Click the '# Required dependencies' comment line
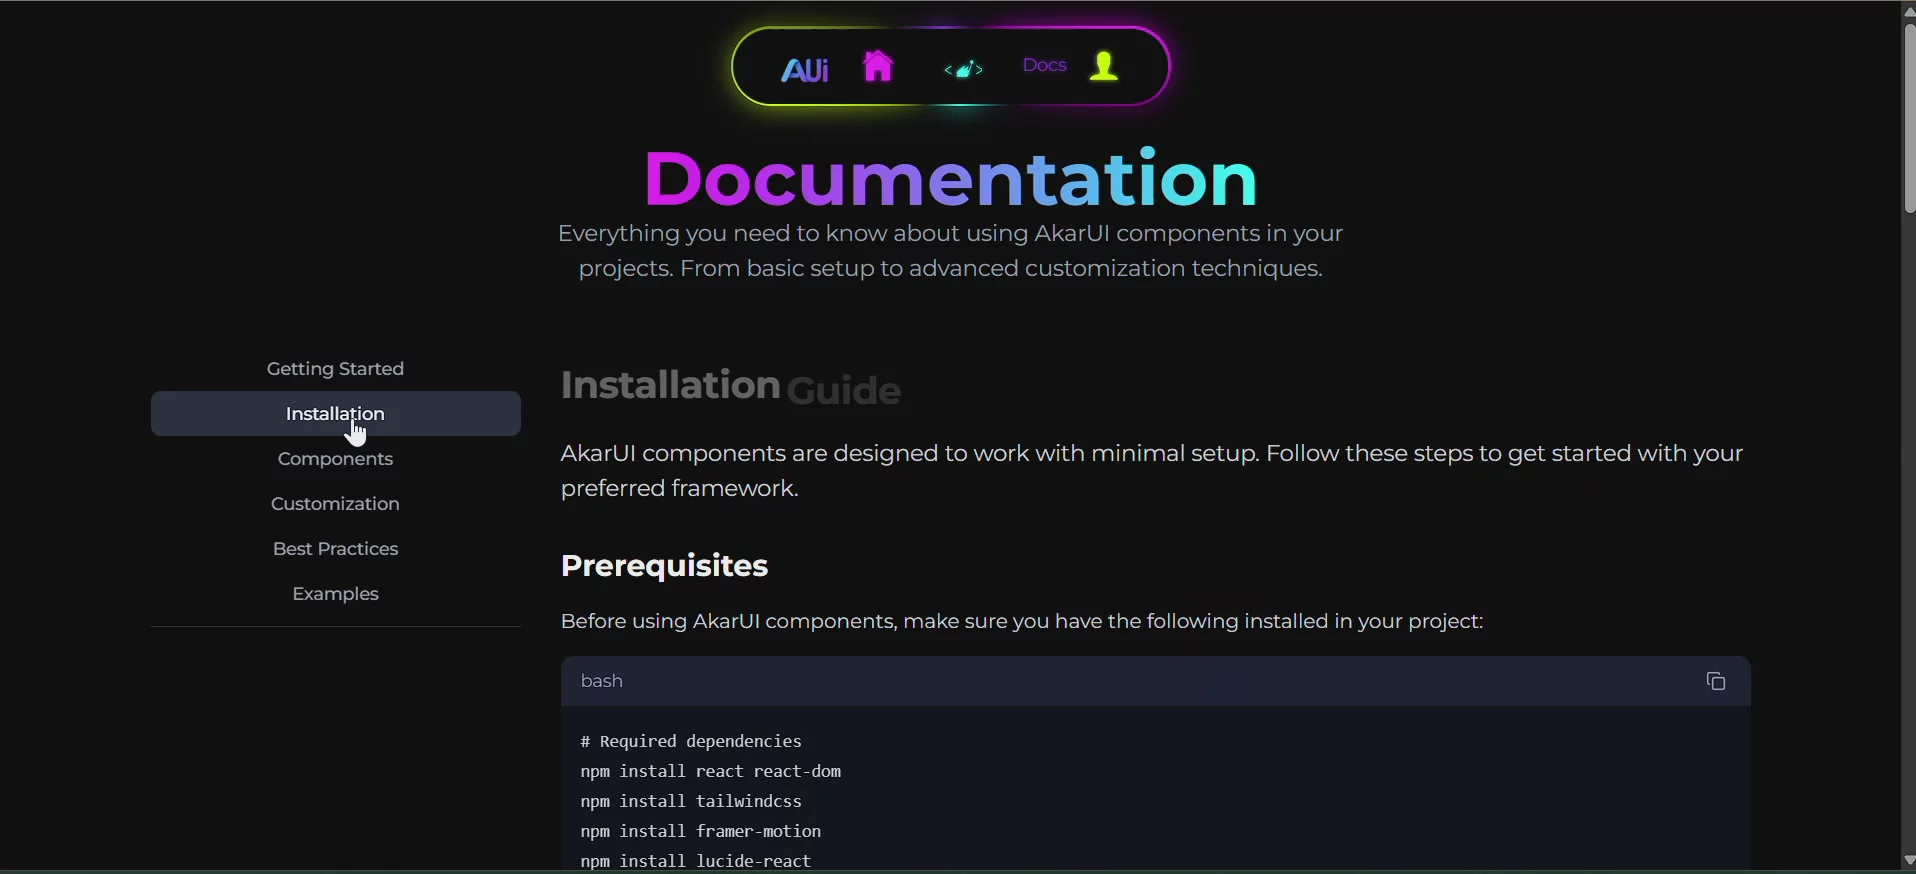Viewport: 1916px width, 874px height. pos(691,741)
